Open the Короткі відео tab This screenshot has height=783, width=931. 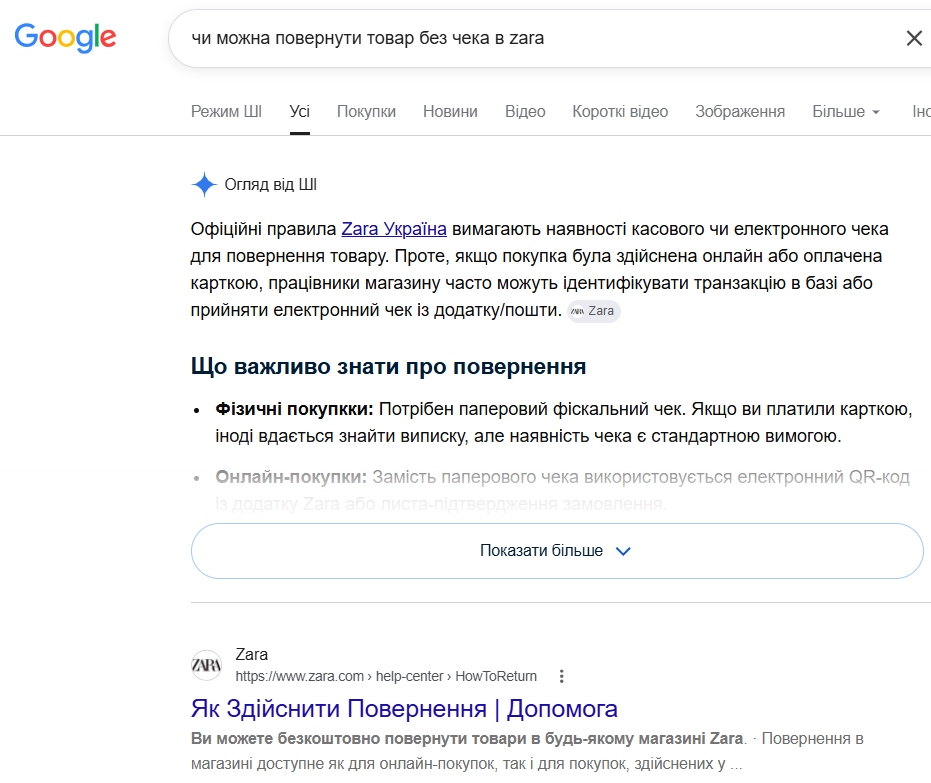pos(620,112)
